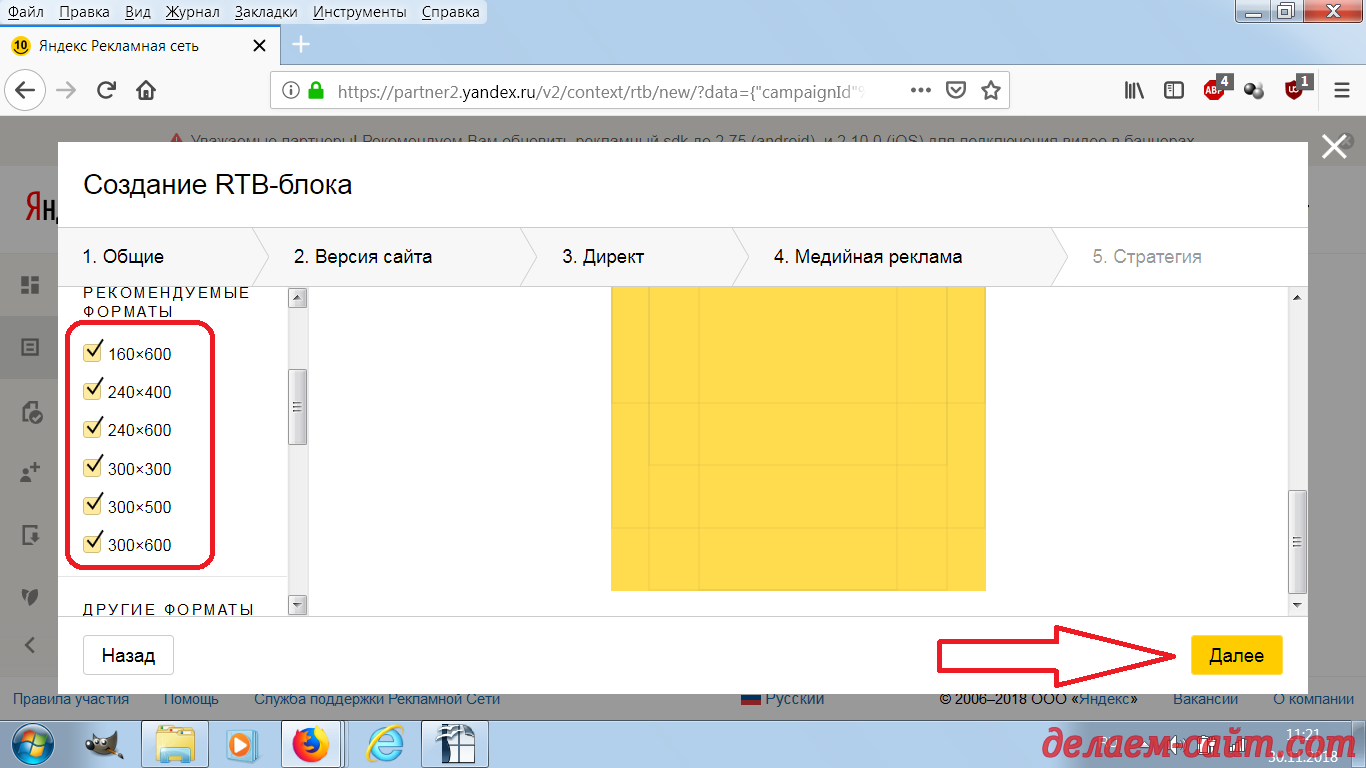The image size is (1366, 768).
Task: Click the Назад button
Action: [128, 656]
